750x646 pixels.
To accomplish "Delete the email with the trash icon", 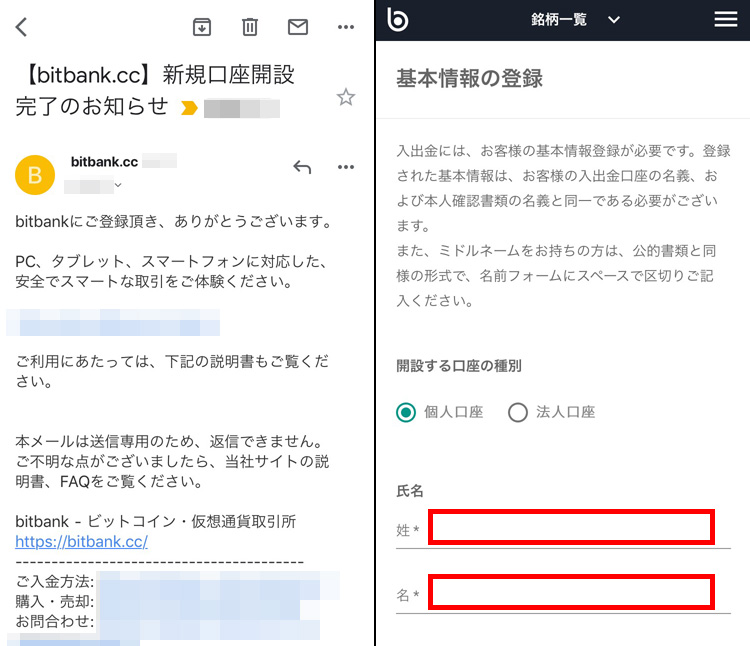I will coord(250,27).
